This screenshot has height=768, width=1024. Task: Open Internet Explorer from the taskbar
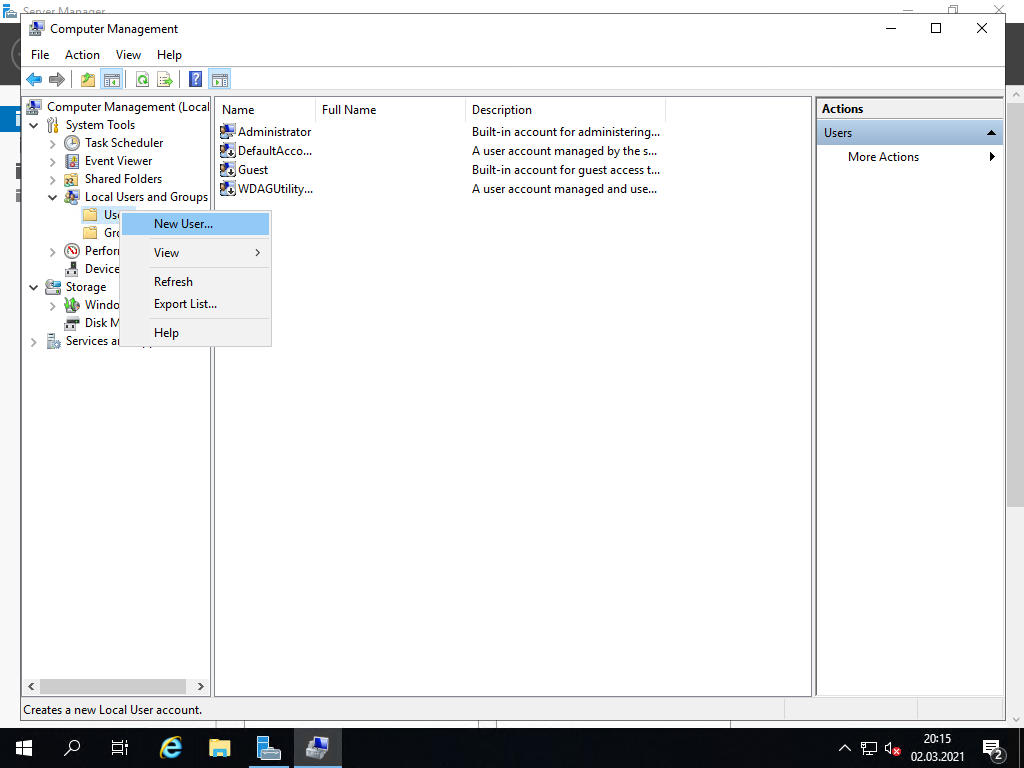tap(172, 747)
